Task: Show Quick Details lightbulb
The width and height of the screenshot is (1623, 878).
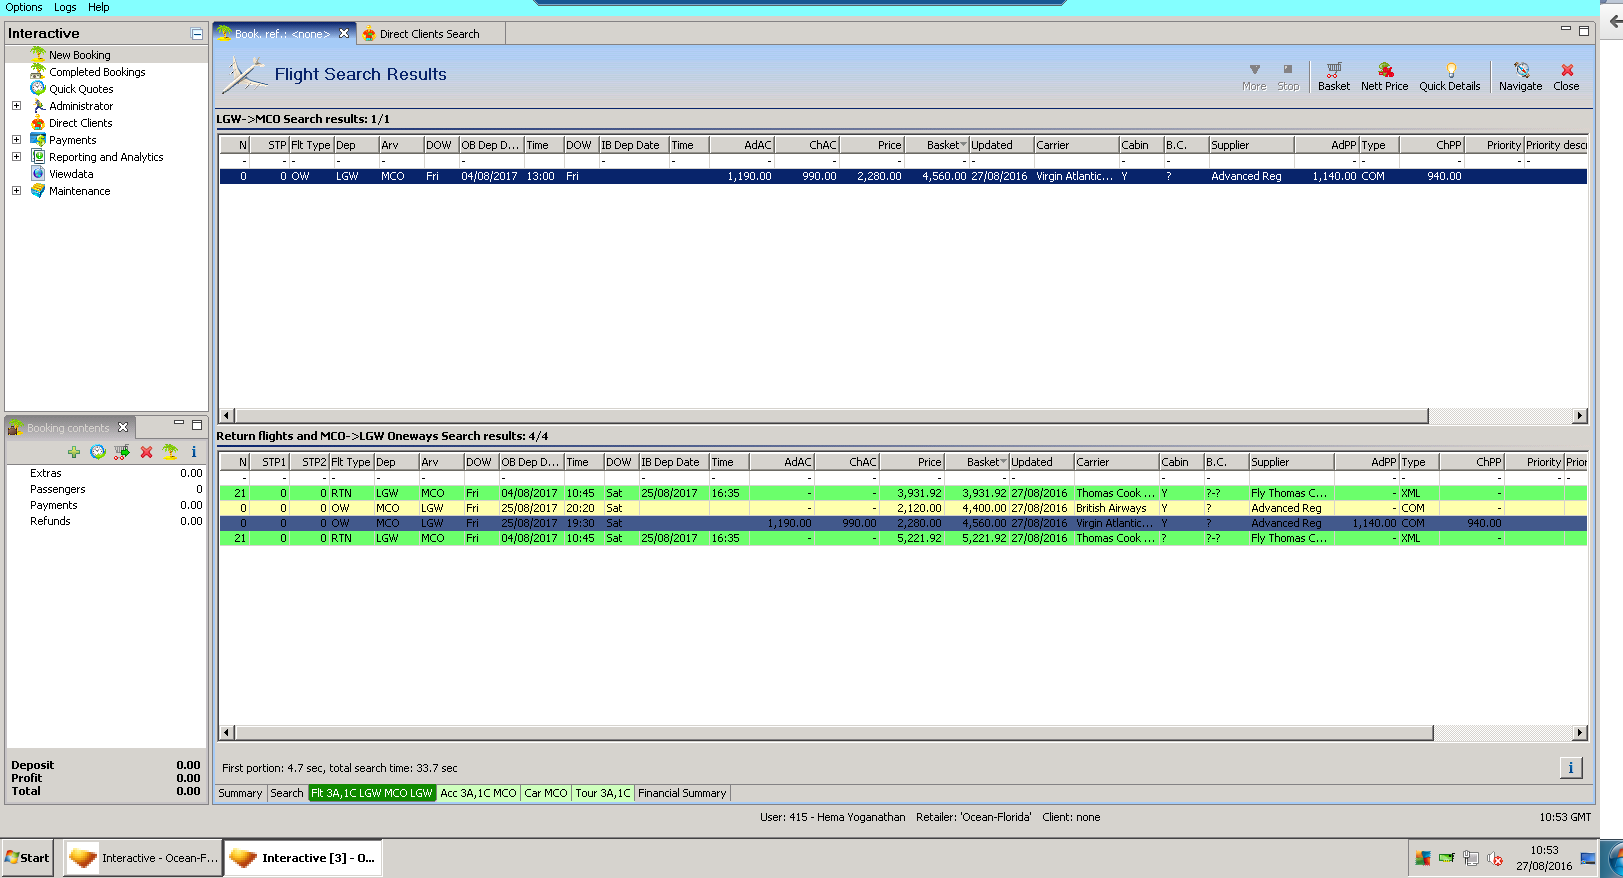Action: [x=1449, y=76]
